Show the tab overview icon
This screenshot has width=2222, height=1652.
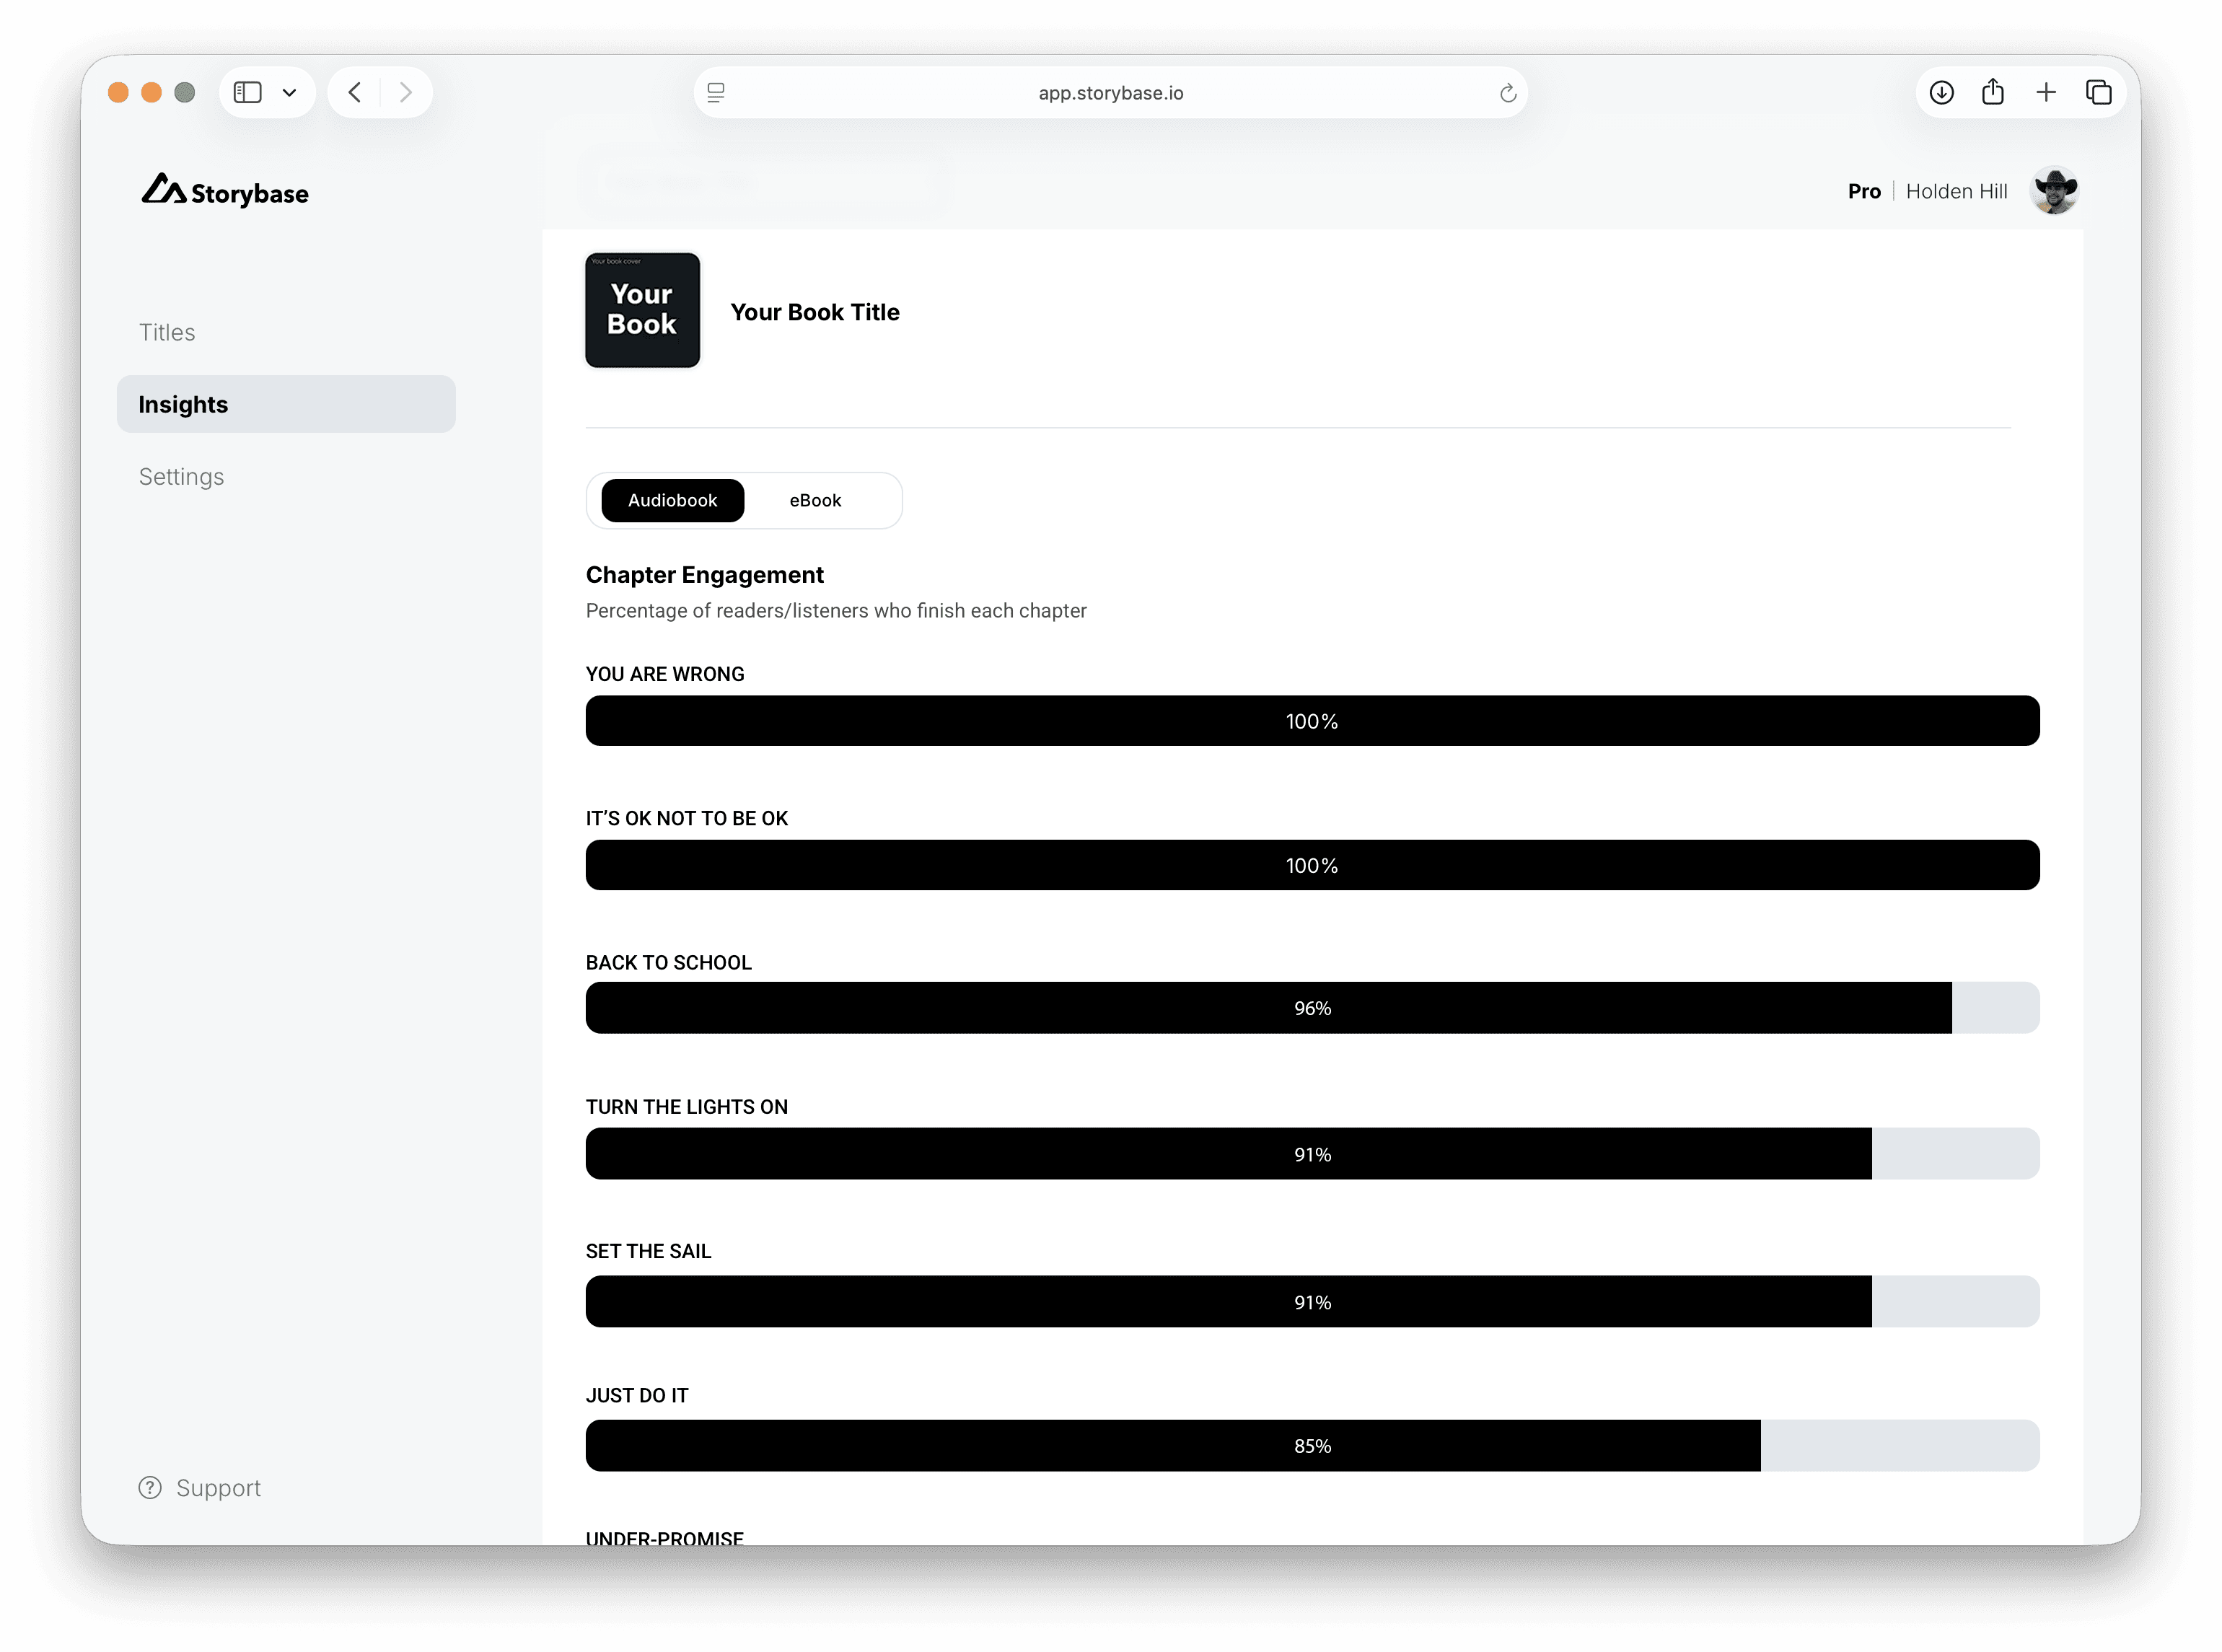coord(2098,93)
